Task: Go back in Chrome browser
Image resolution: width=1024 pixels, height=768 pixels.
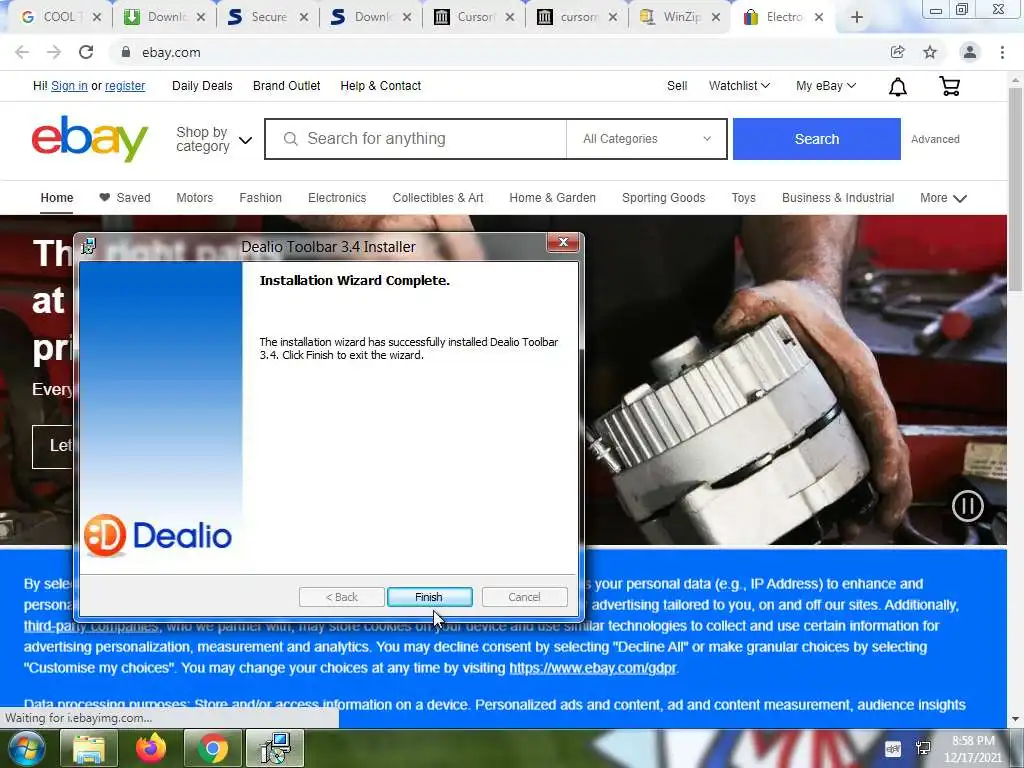Action: click(22, 52)
